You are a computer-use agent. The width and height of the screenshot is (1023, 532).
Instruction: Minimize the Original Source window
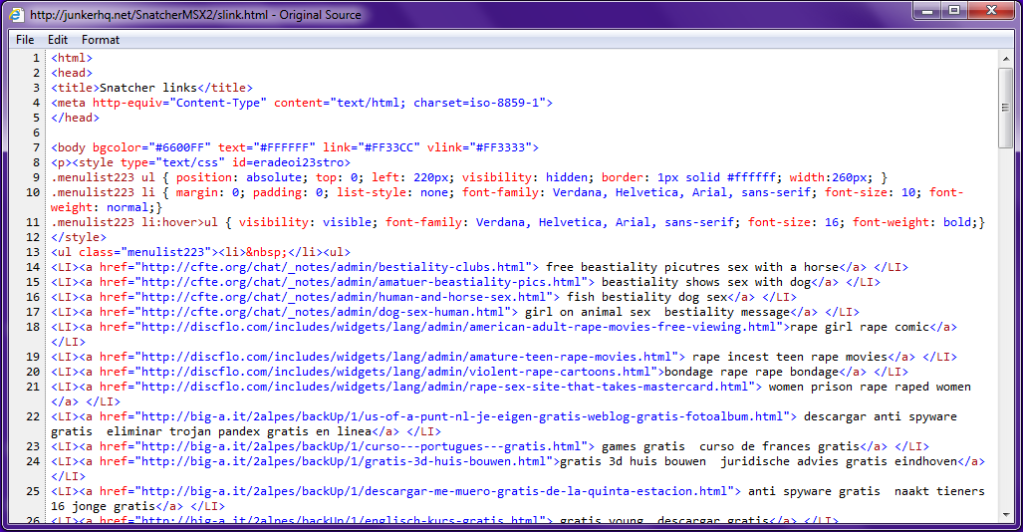[928, 10]
